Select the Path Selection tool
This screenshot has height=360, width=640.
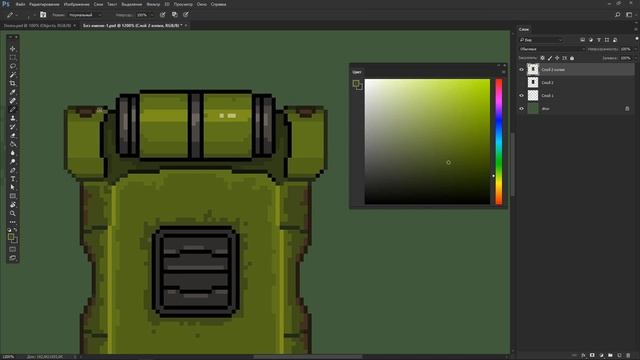pyautogui.click(x=13, y=187)
